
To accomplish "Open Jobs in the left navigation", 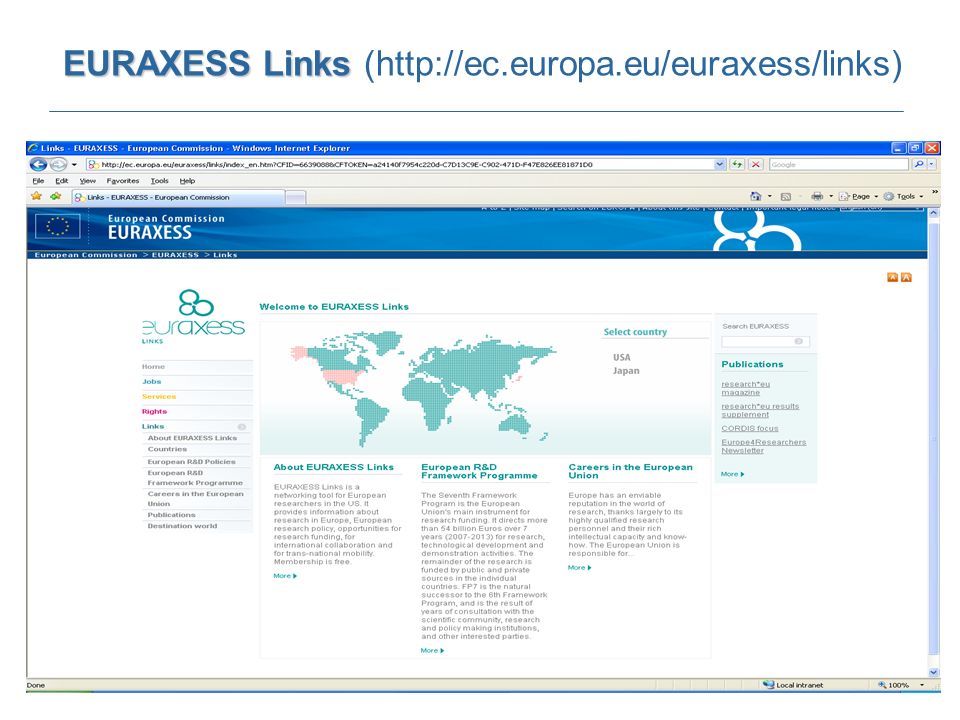I will pos(151,381).
